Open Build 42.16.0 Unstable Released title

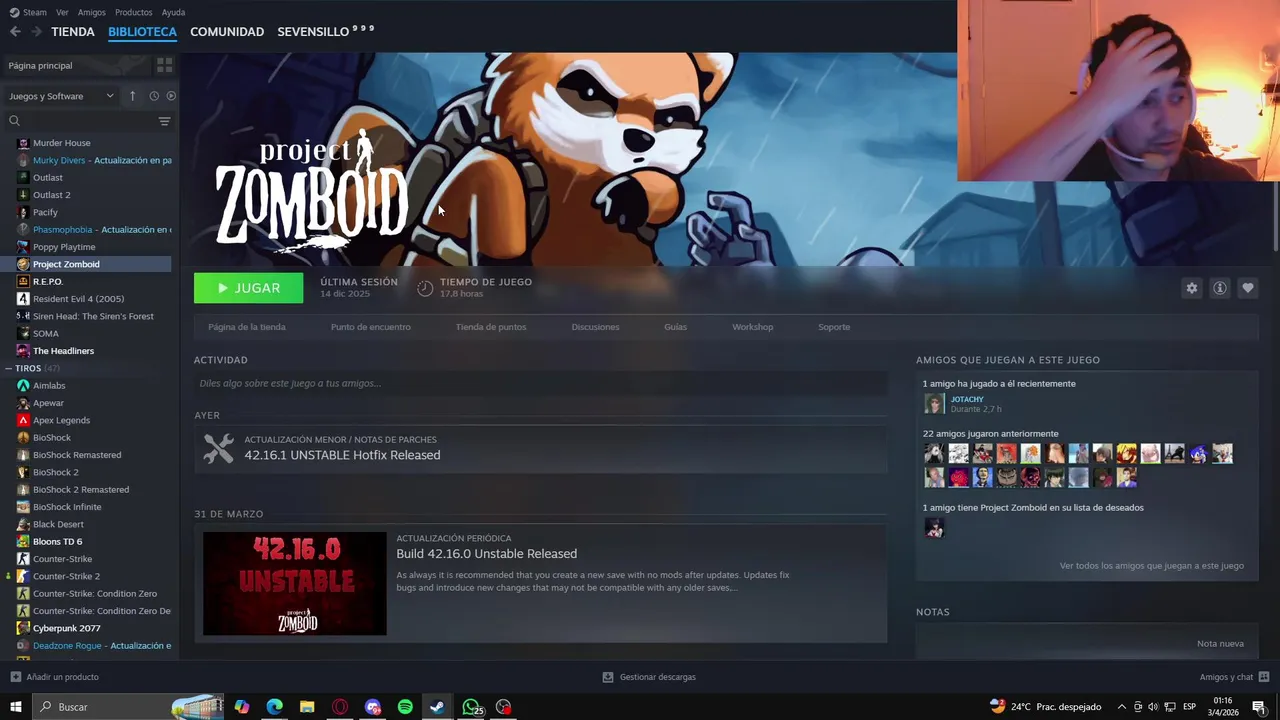(x=486, y=554)
